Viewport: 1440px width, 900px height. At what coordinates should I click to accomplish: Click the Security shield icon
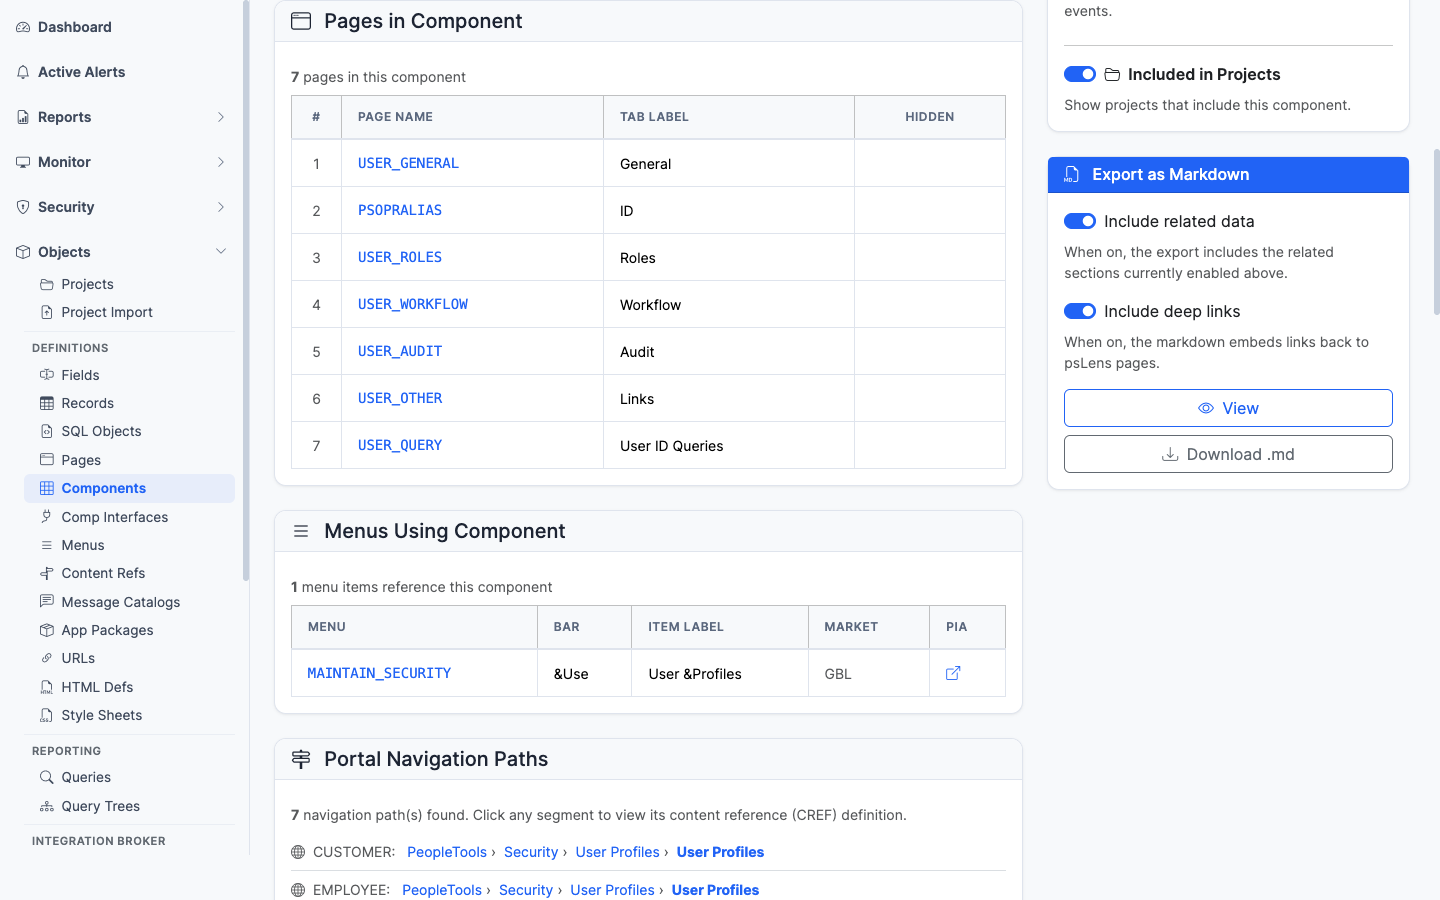tap(23, 207)
